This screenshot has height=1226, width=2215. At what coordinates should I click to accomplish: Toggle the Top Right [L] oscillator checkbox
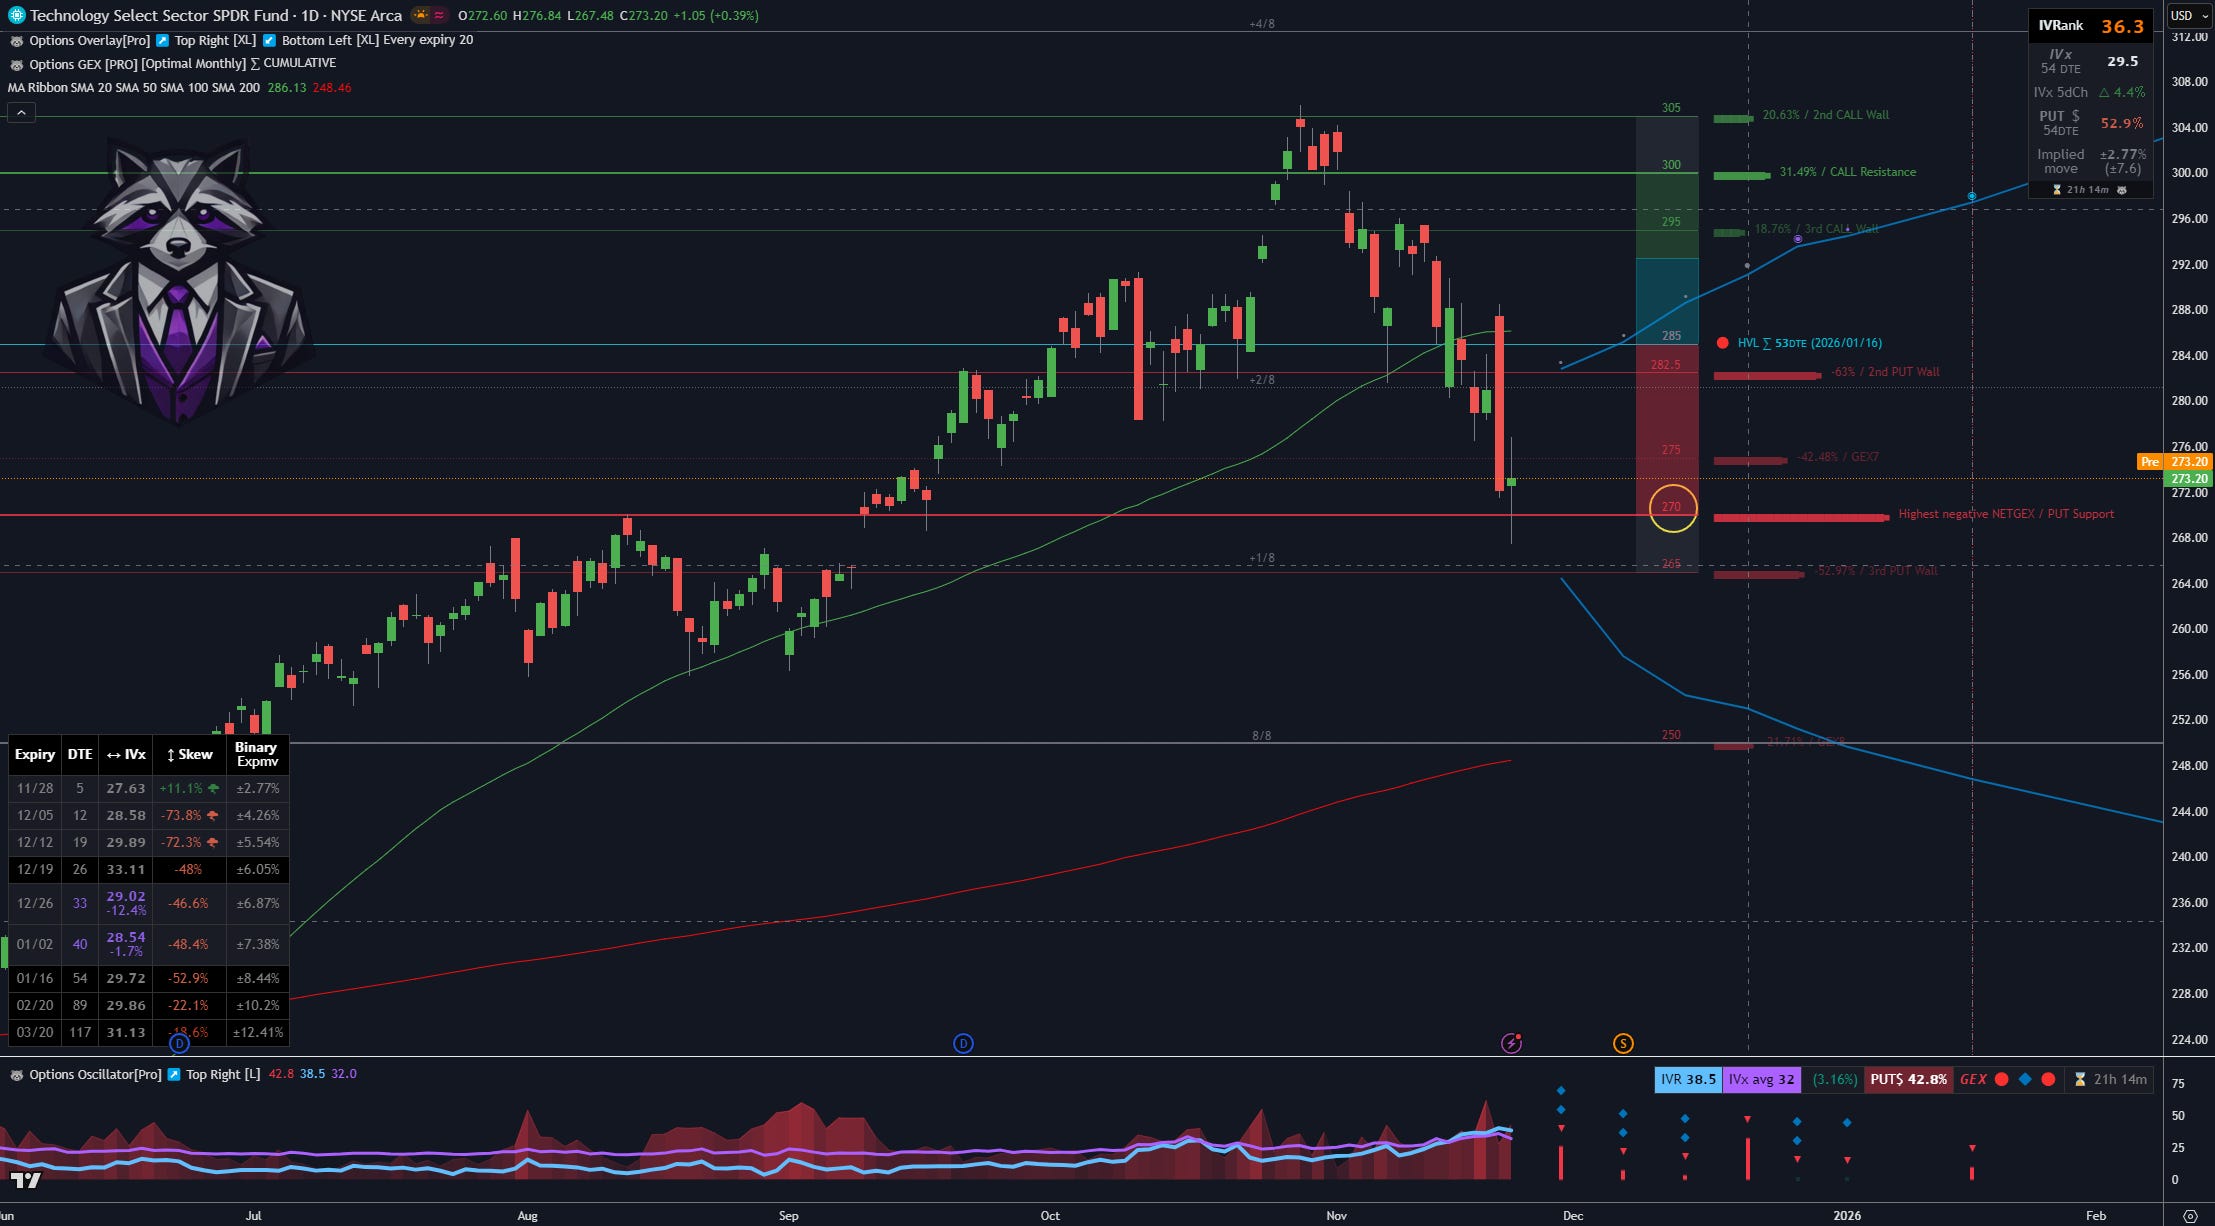[x=174, y=1075]
